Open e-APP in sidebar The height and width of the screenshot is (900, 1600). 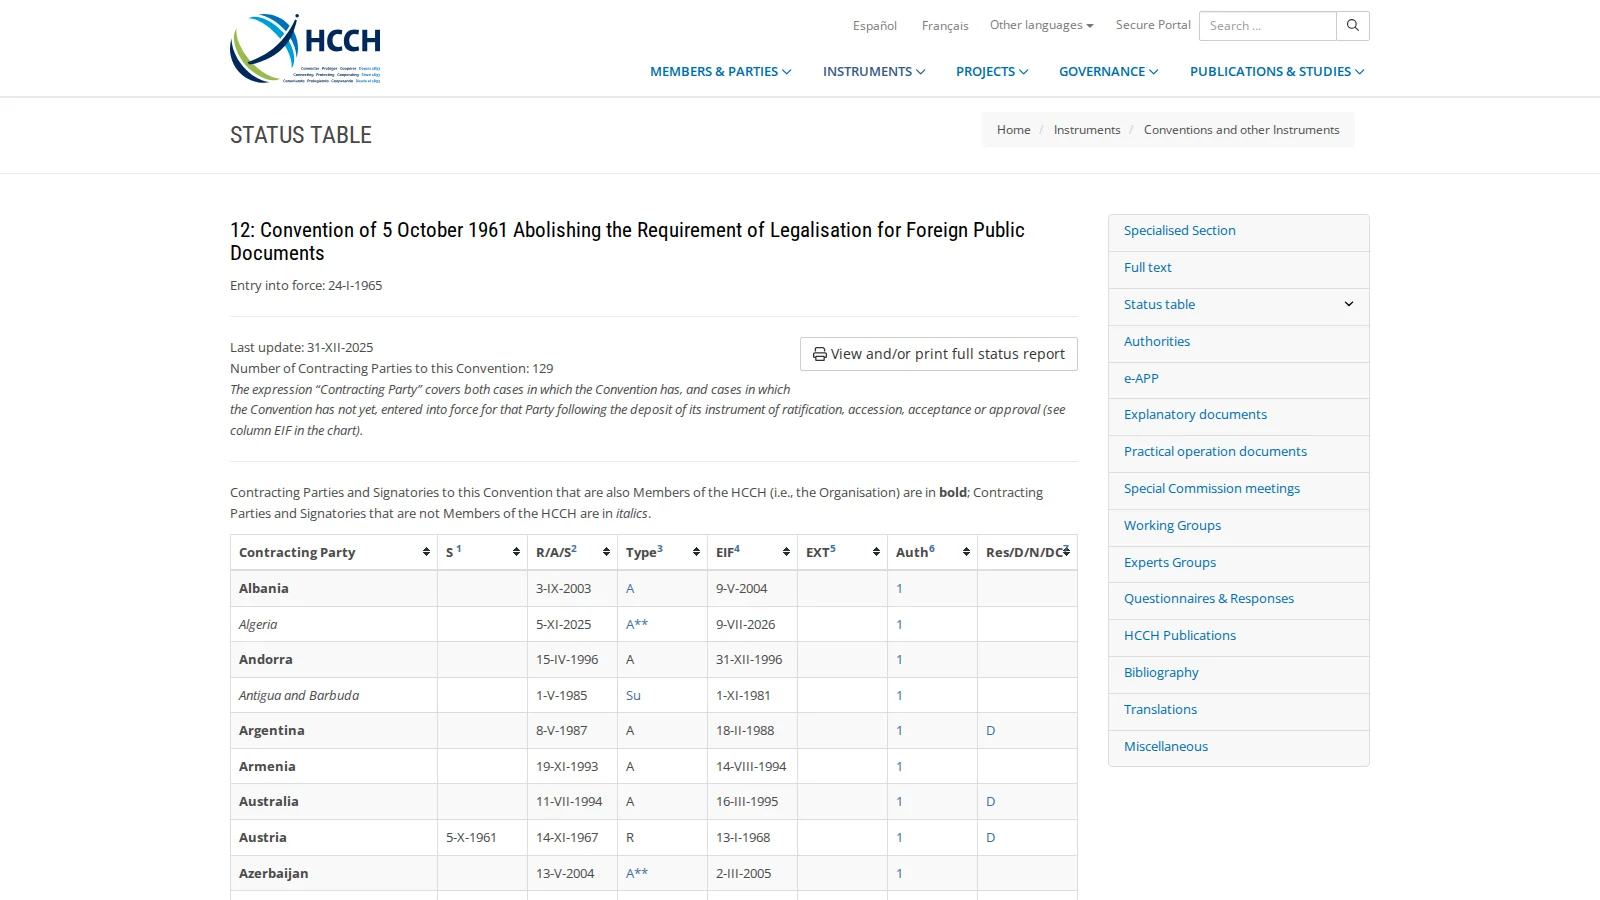click(x=1141, y=379)
